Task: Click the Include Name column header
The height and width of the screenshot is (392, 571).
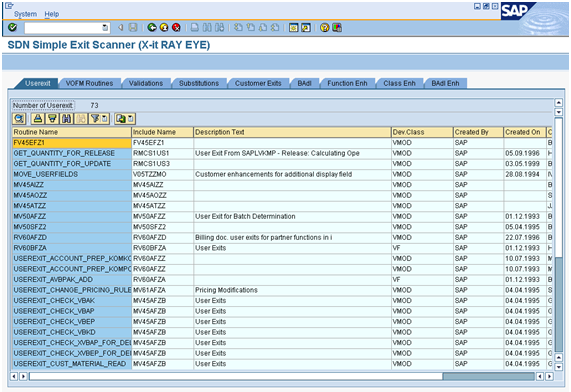Action: pyautogui.click(x=162, y=132)
